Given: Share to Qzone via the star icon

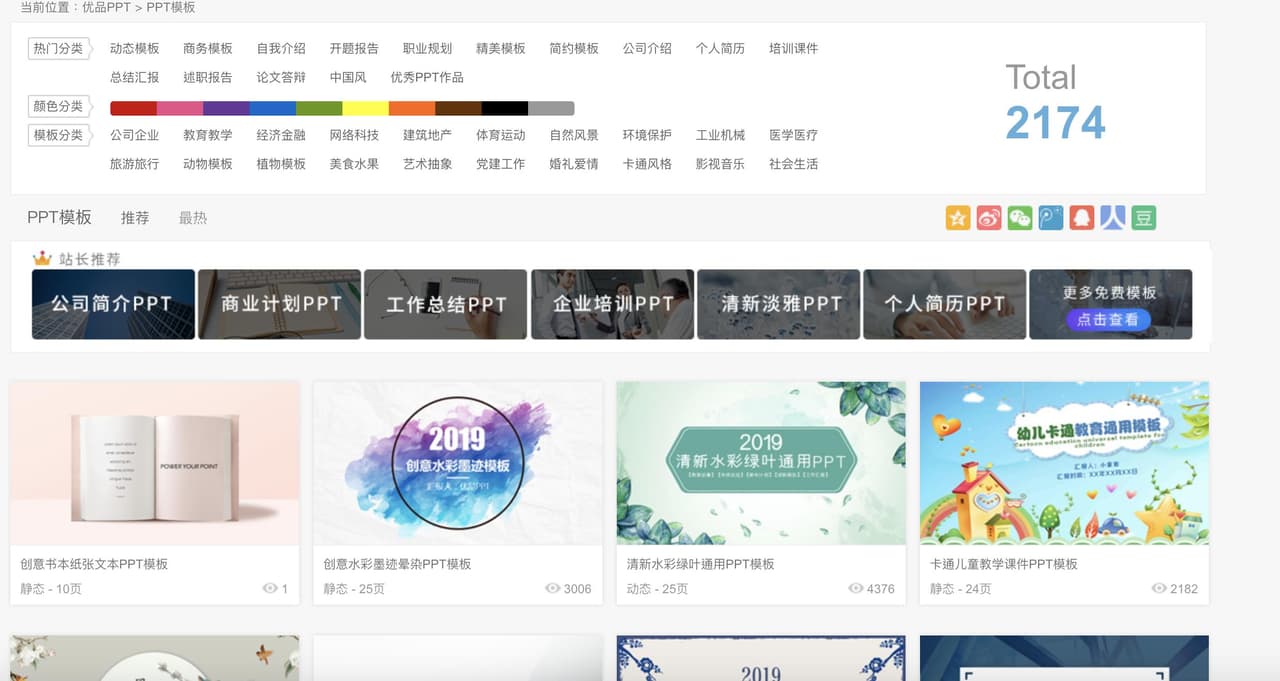Looking at the screenshot, I should [x=958, y=217].
